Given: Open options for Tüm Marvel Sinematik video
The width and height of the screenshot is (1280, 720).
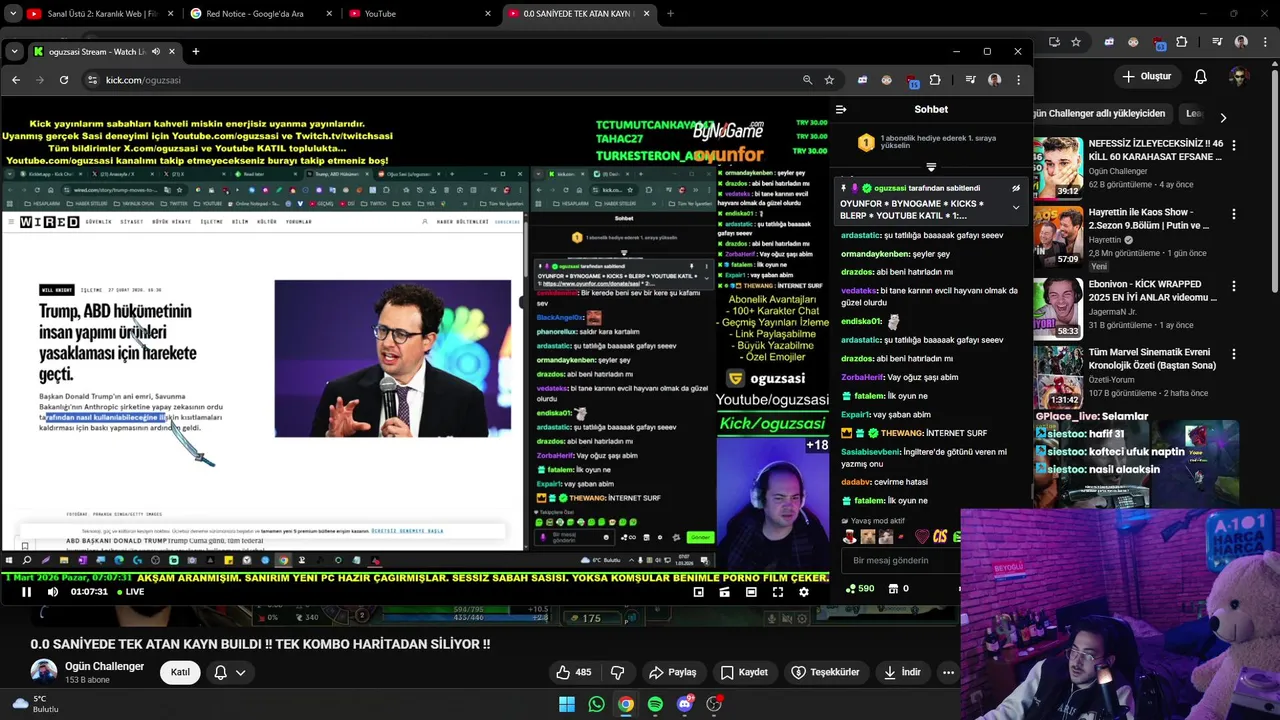Looking at the screenshot, I should [x=1233, y=354].
